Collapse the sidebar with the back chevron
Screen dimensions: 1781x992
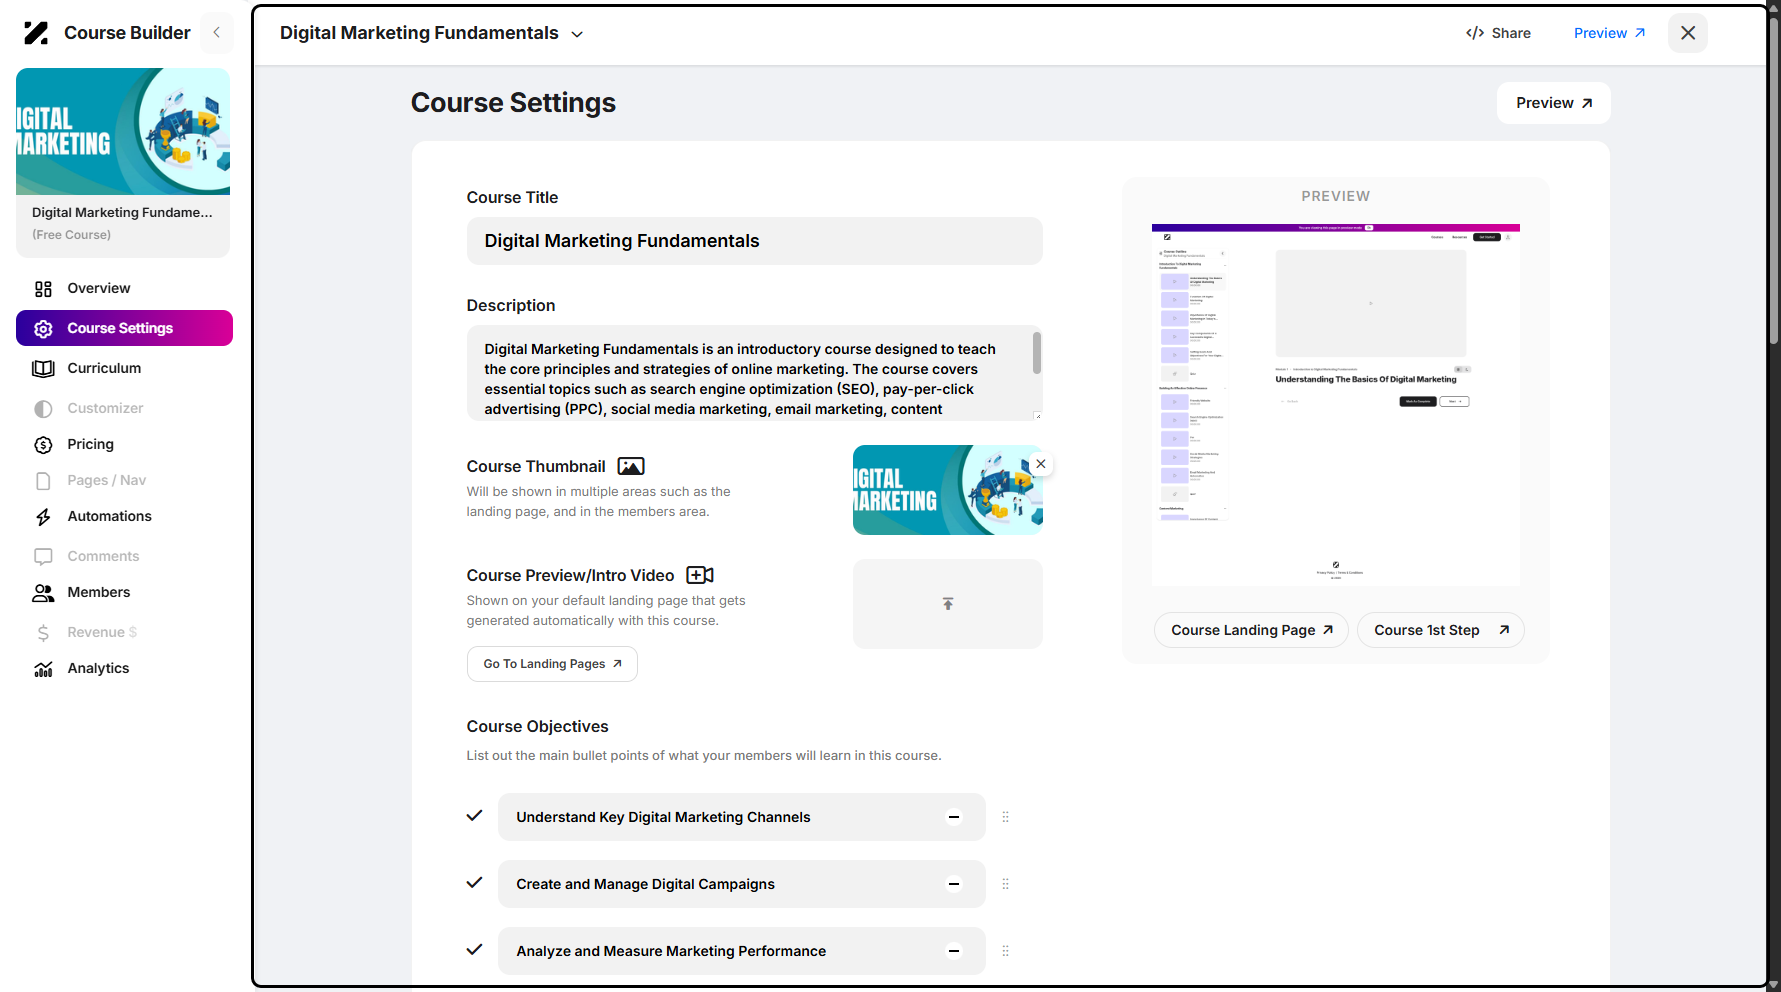click(217, 33)
